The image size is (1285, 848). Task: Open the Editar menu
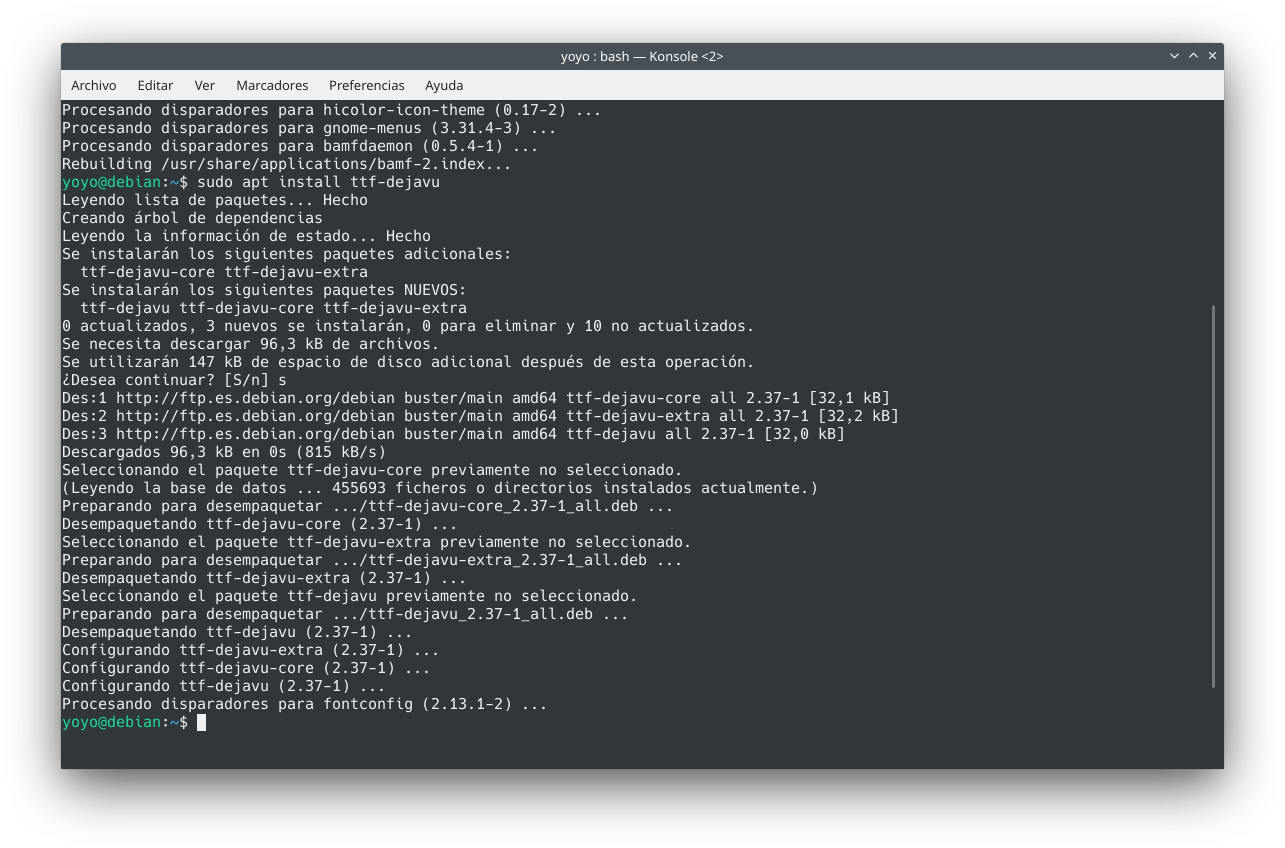tap(155, 85)
